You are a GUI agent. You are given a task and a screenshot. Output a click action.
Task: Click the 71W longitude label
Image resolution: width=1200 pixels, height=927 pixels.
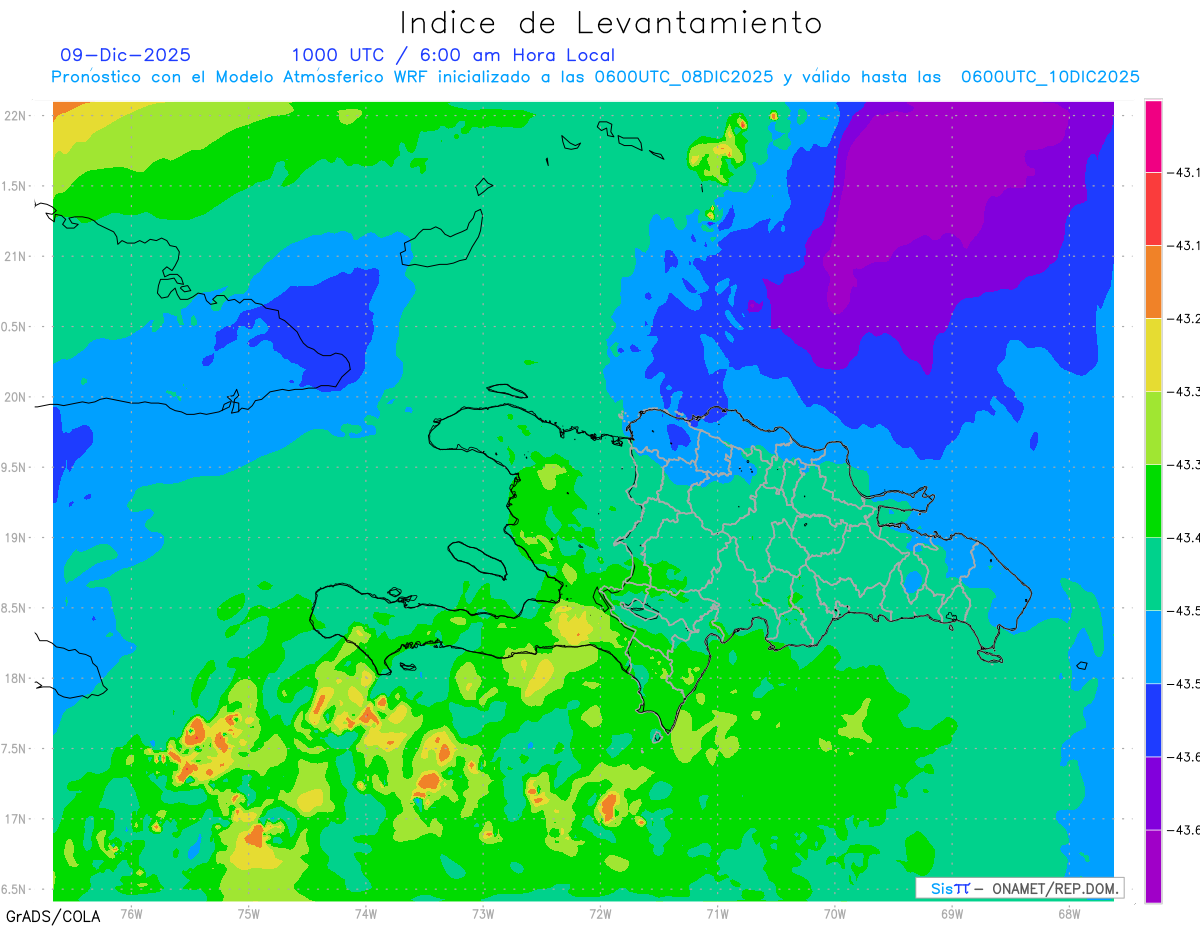pyautogui.click(x=717, y=913)
